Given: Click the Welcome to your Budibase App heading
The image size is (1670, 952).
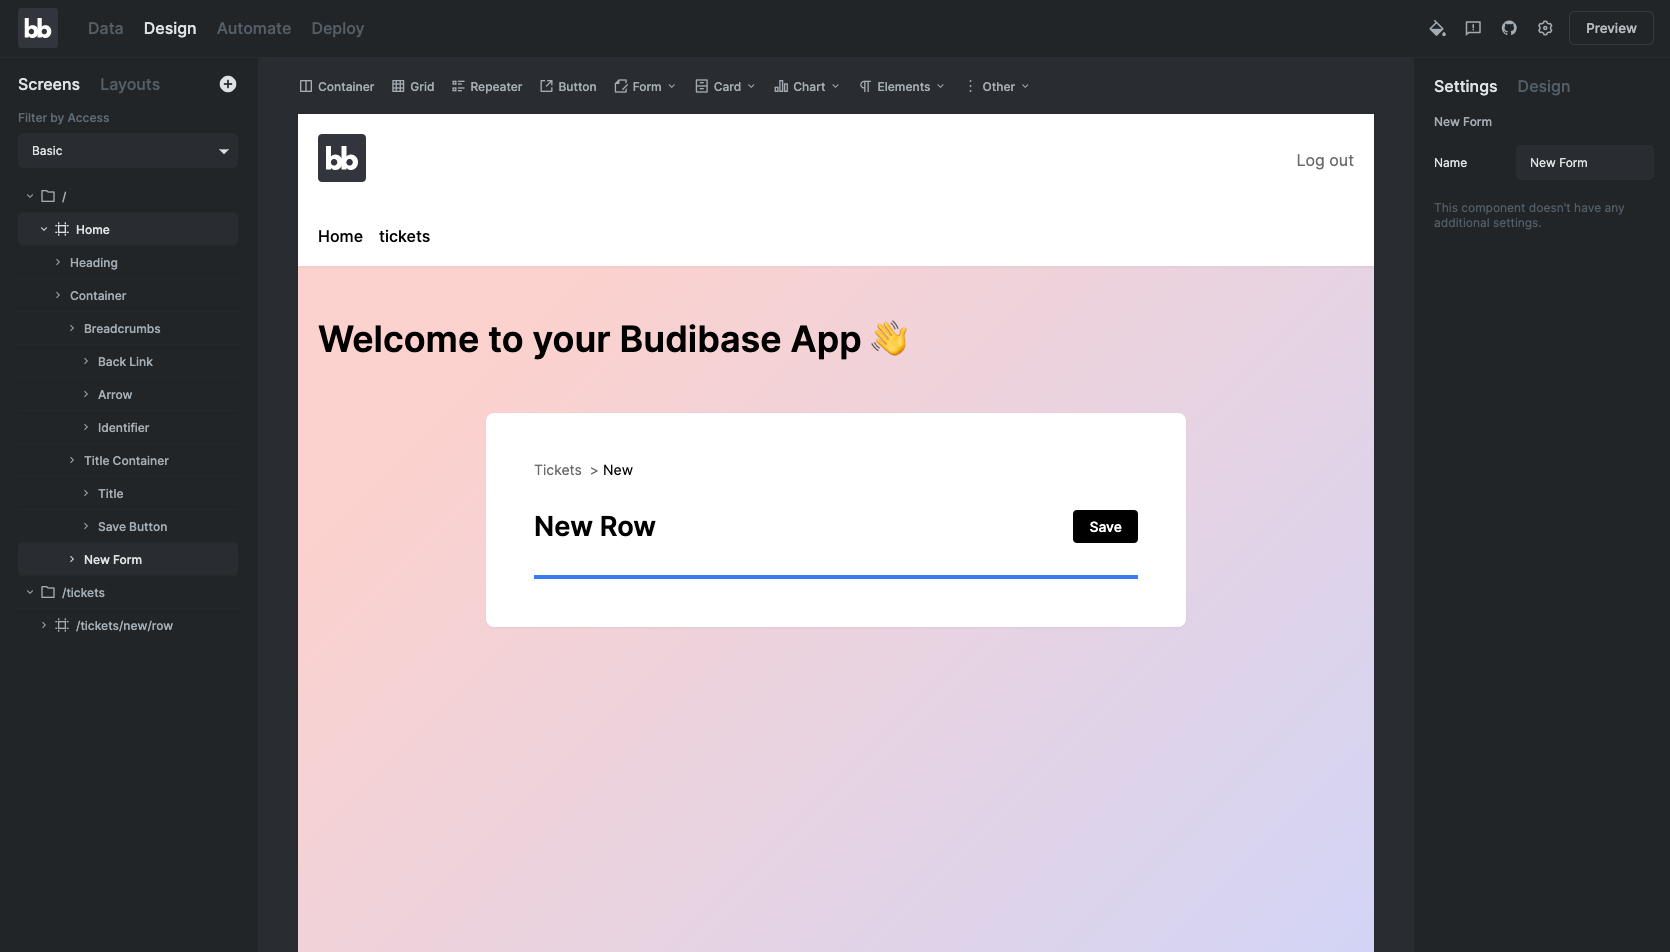Looking at the screenshot, I should [x=612, y=339].
